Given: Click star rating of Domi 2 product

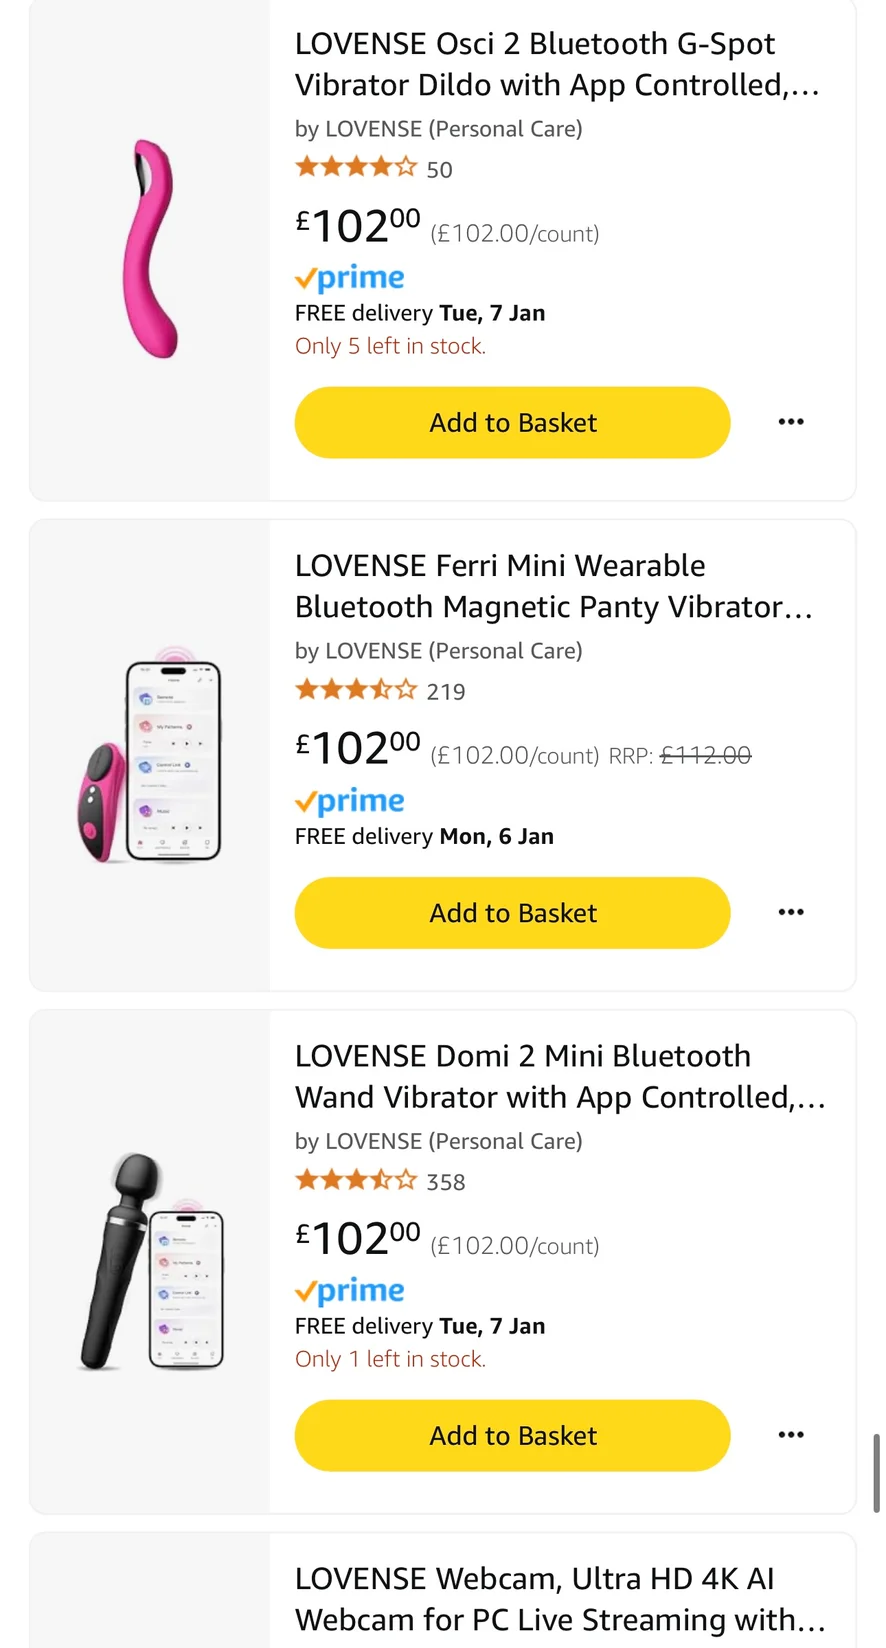Looking at the screenshot, I should click(x=356, y=1181).
